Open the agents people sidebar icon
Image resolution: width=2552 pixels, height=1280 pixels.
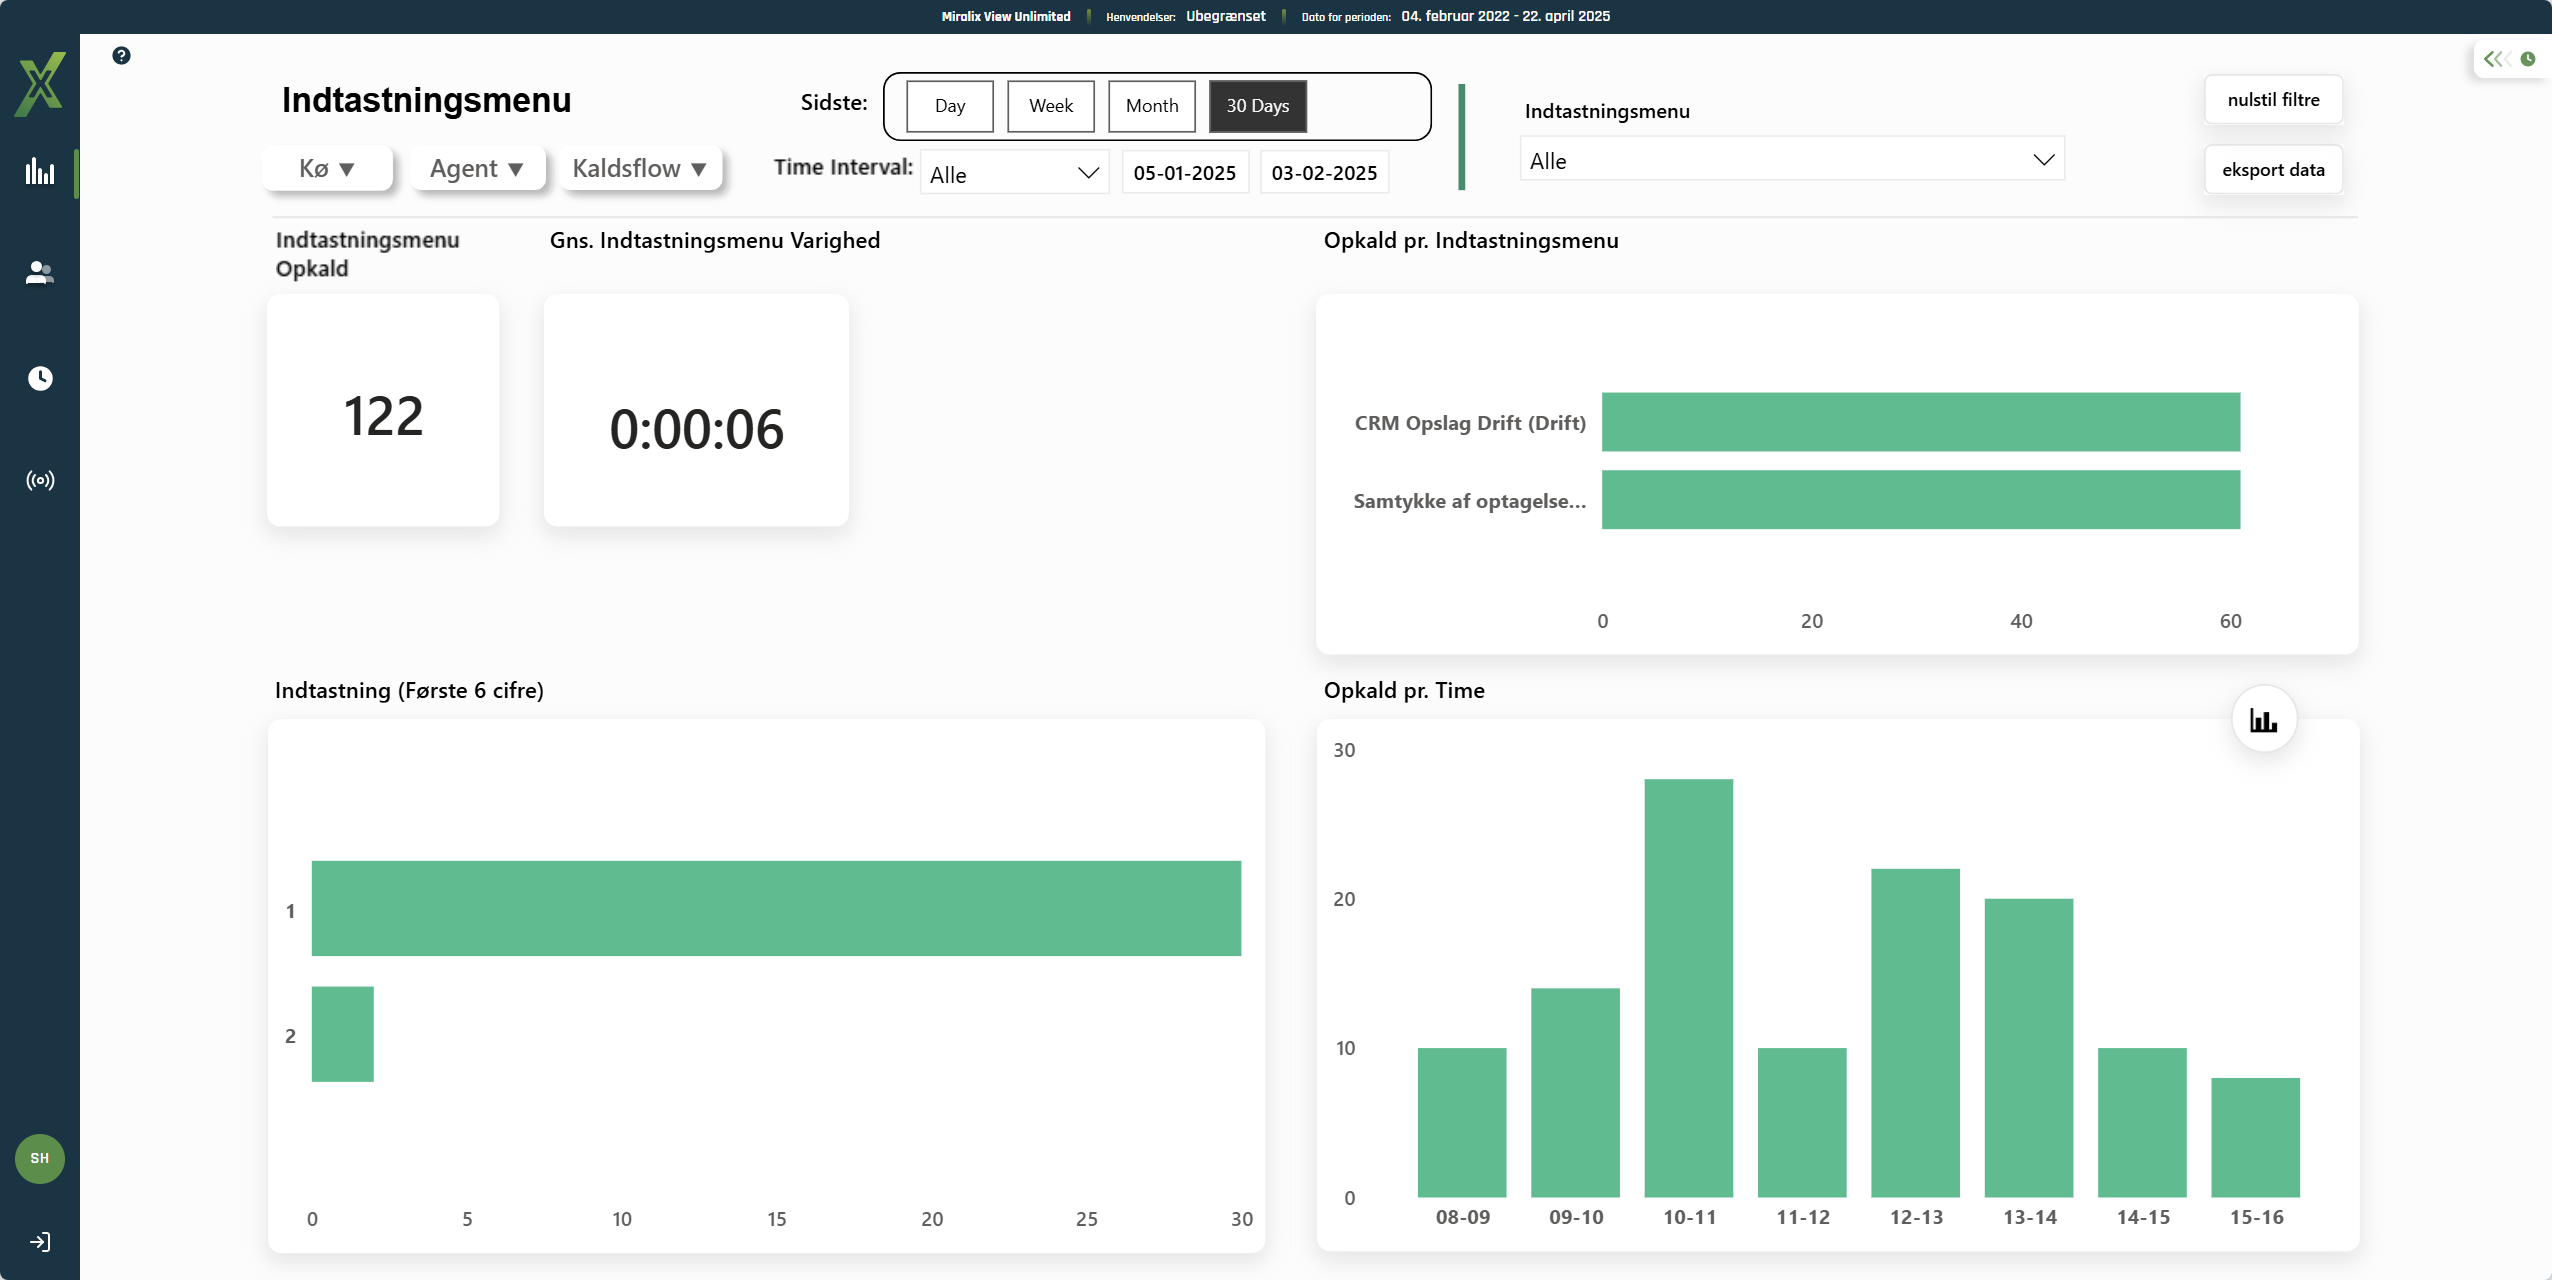point(40,273)
